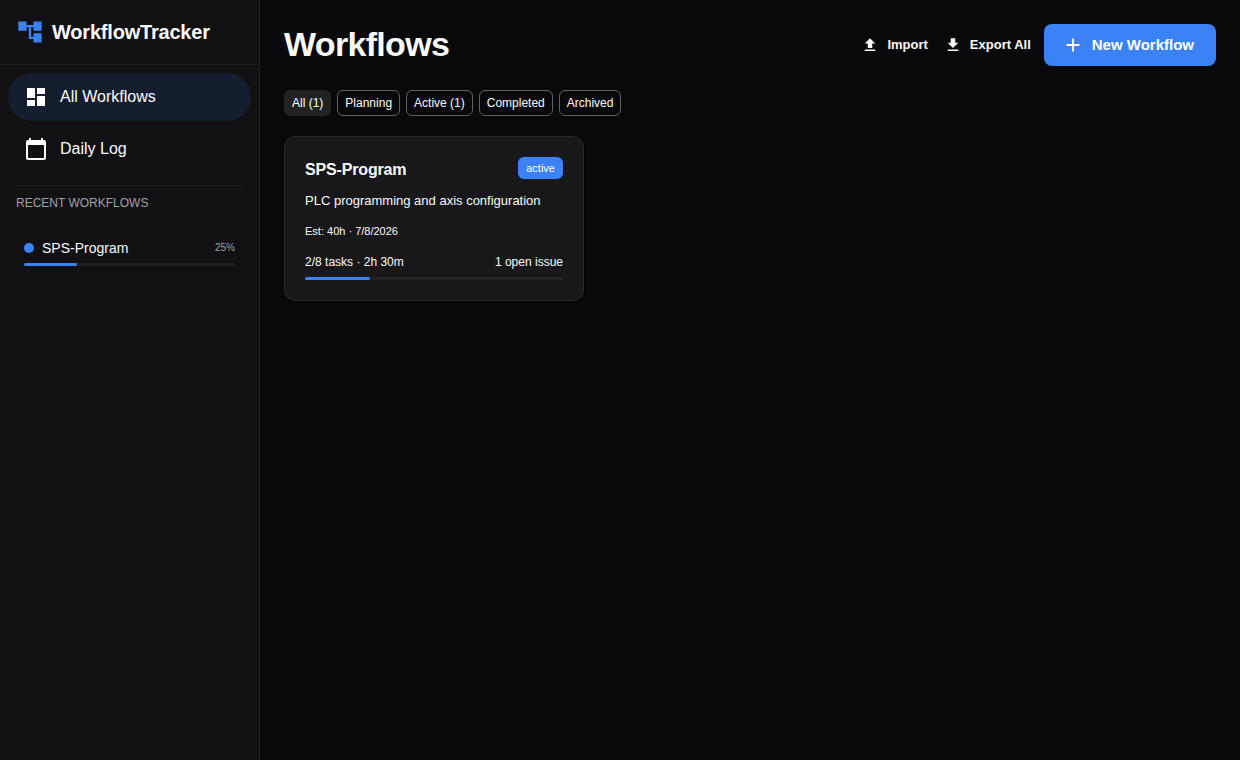
Task: Click the sidebar SPS-Program progress bar
Action: pos(129,264)
